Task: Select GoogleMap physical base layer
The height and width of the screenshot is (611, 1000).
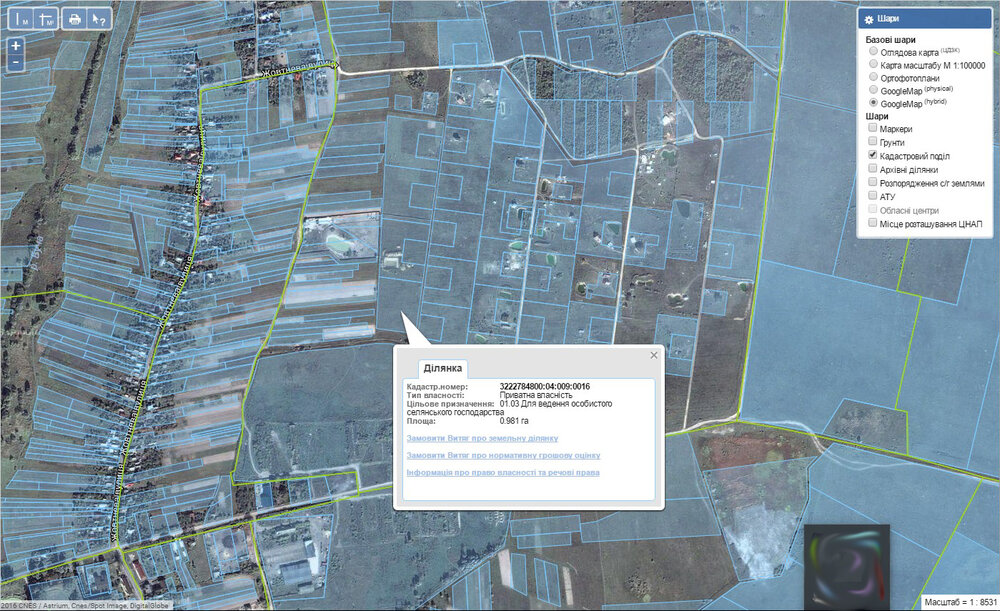Action: 873,89
